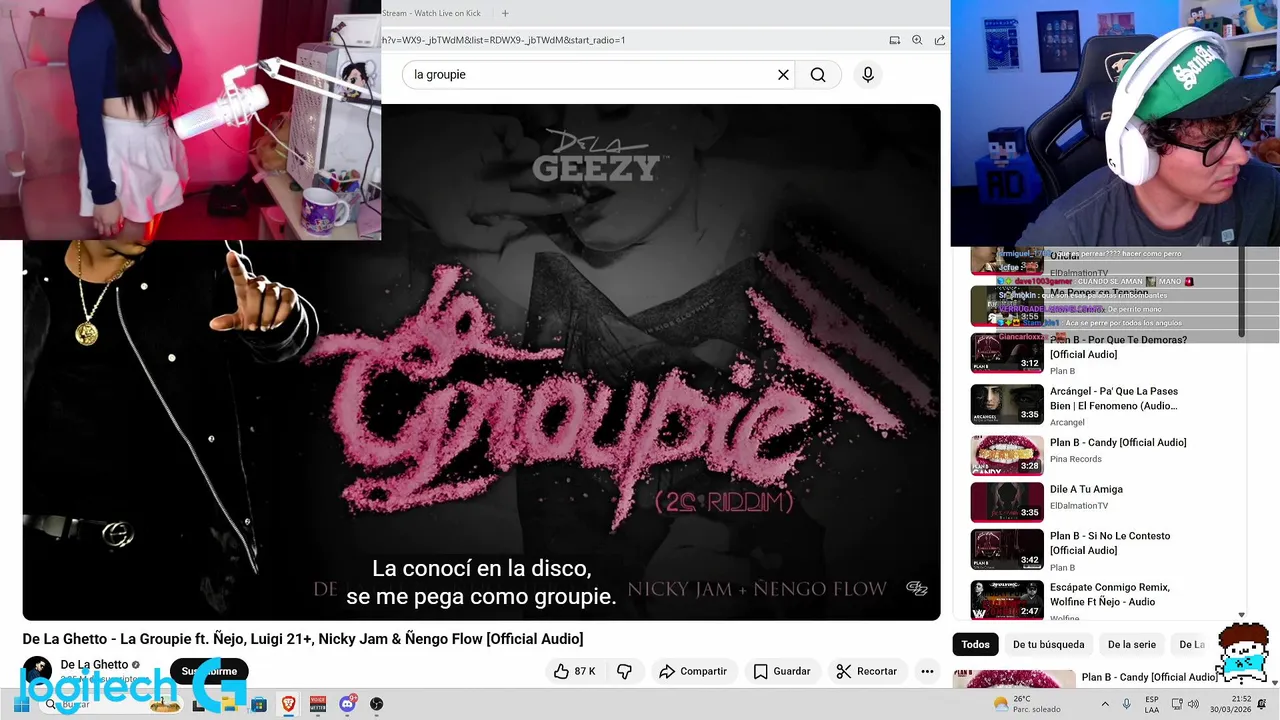
Task: Switch ESP LAA keyboard language
Action: coord(1152,704)
